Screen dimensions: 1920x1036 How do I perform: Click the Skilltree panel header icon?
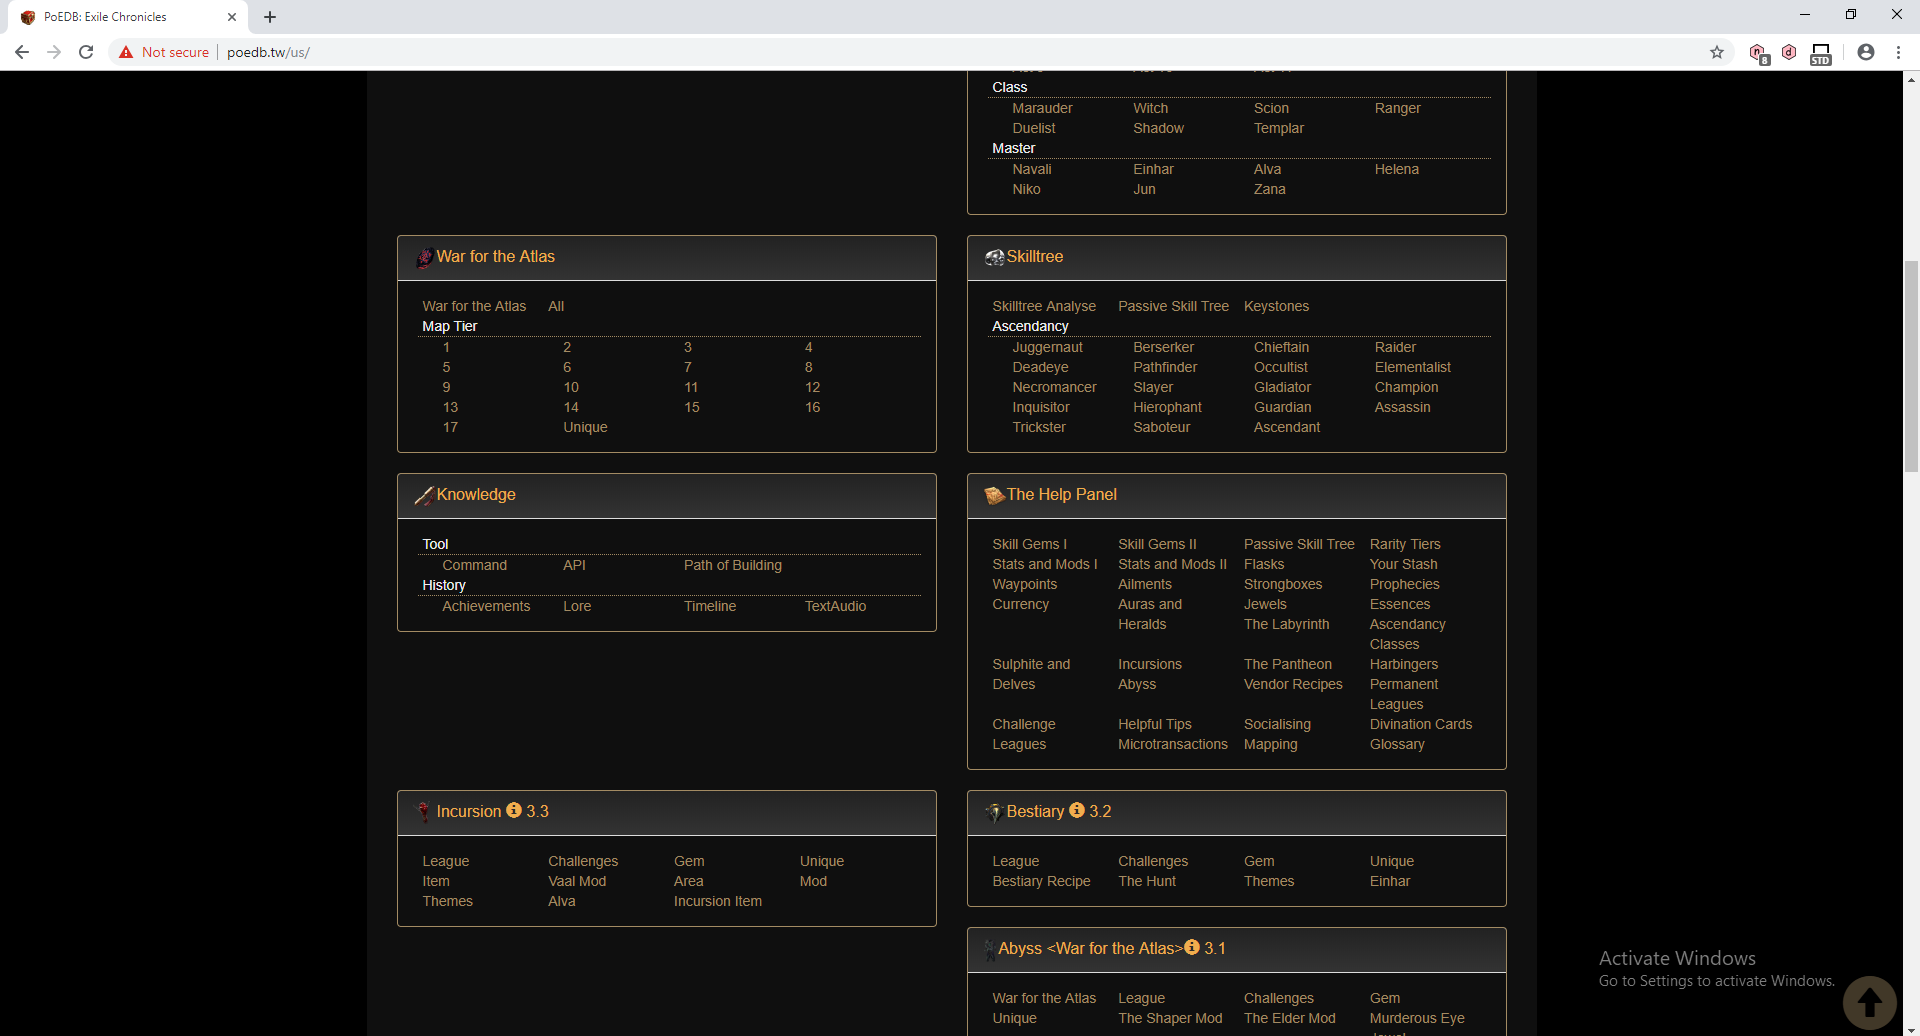[x=994, y=257]
